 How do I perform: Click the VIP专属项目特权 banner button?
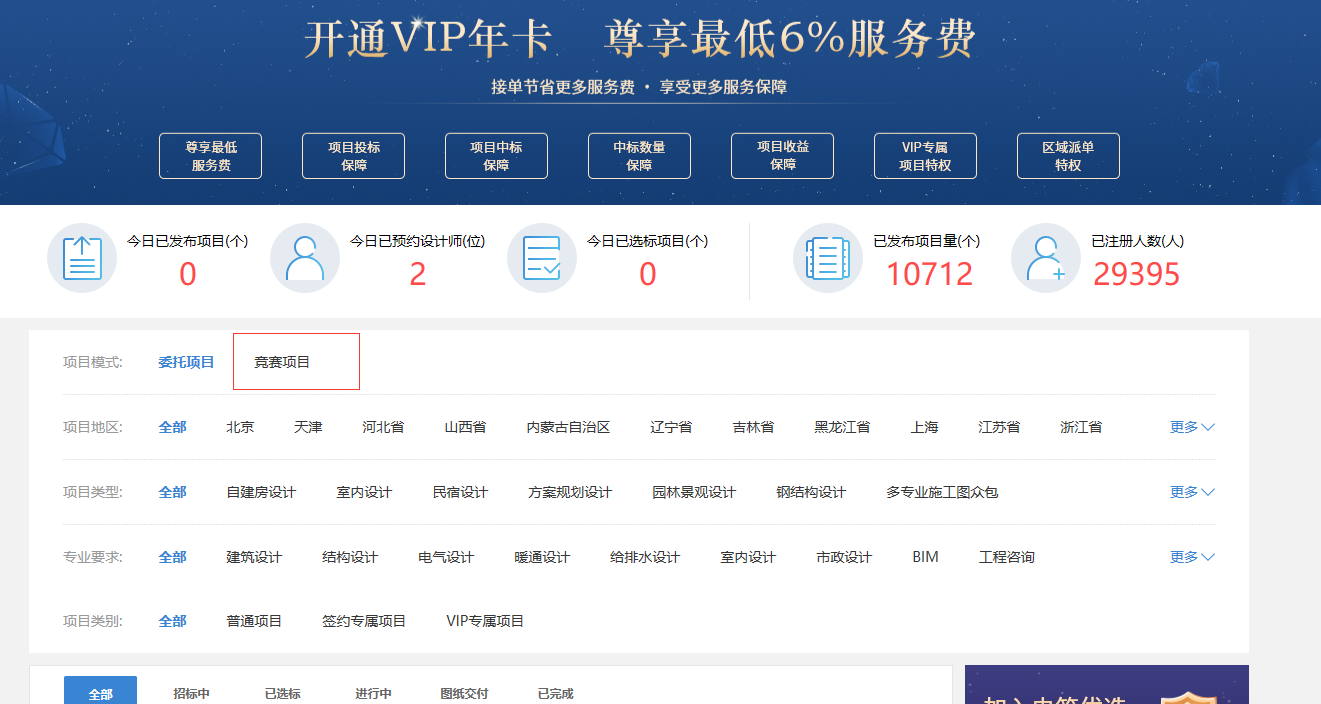click(925, 156)
